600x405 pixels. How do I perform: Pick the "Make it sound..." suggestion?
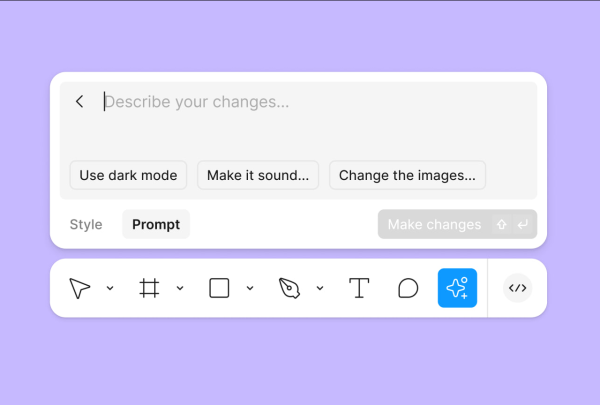(x=258, y=175)
